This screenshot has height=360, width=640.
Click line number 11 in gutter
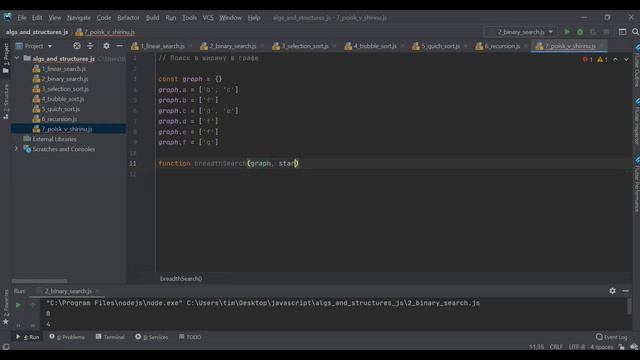[133, 164]
